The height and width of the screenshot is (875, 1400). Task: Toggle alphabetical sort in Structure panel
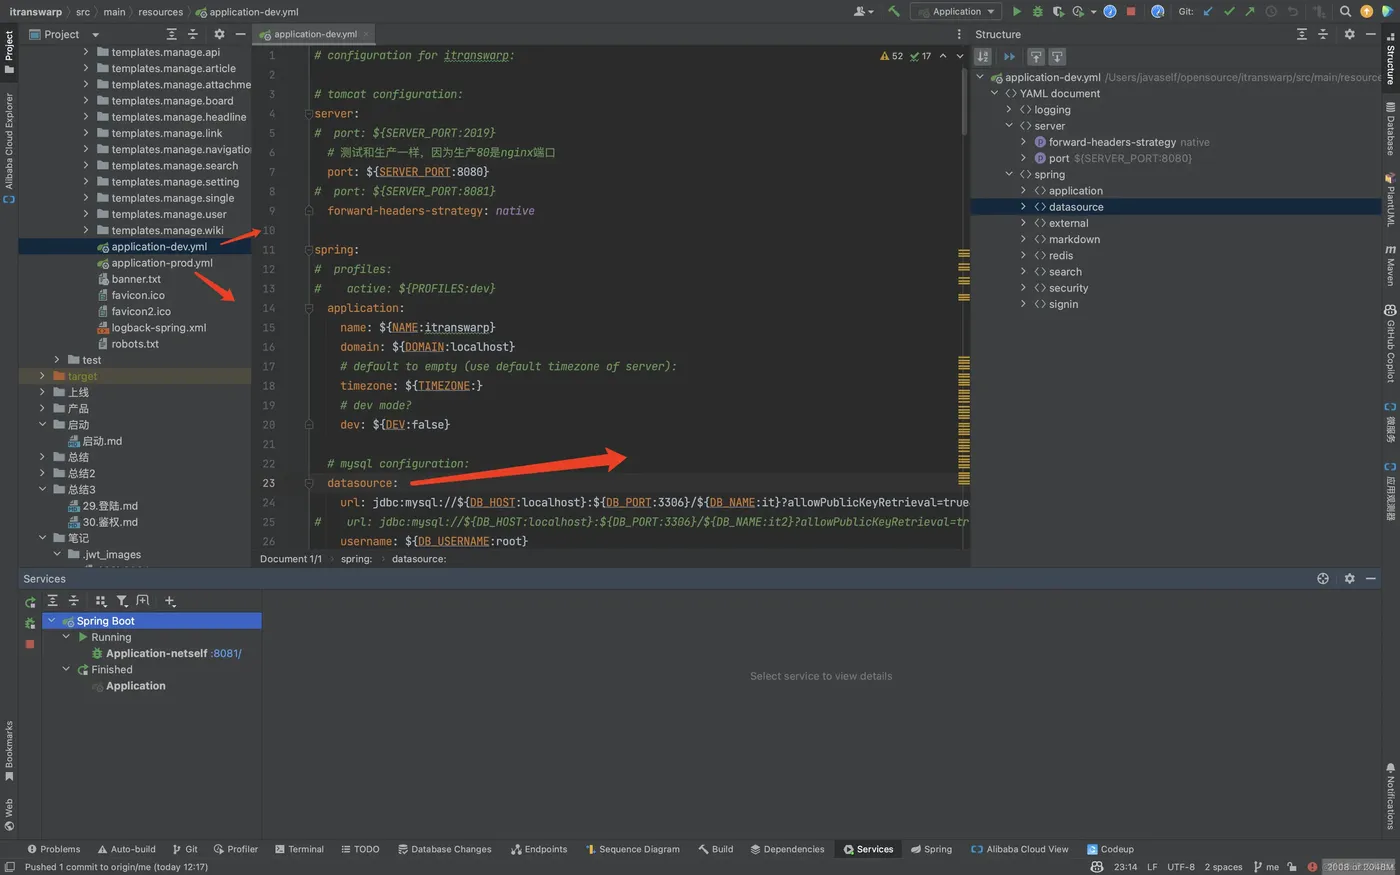tap(983, 57)
